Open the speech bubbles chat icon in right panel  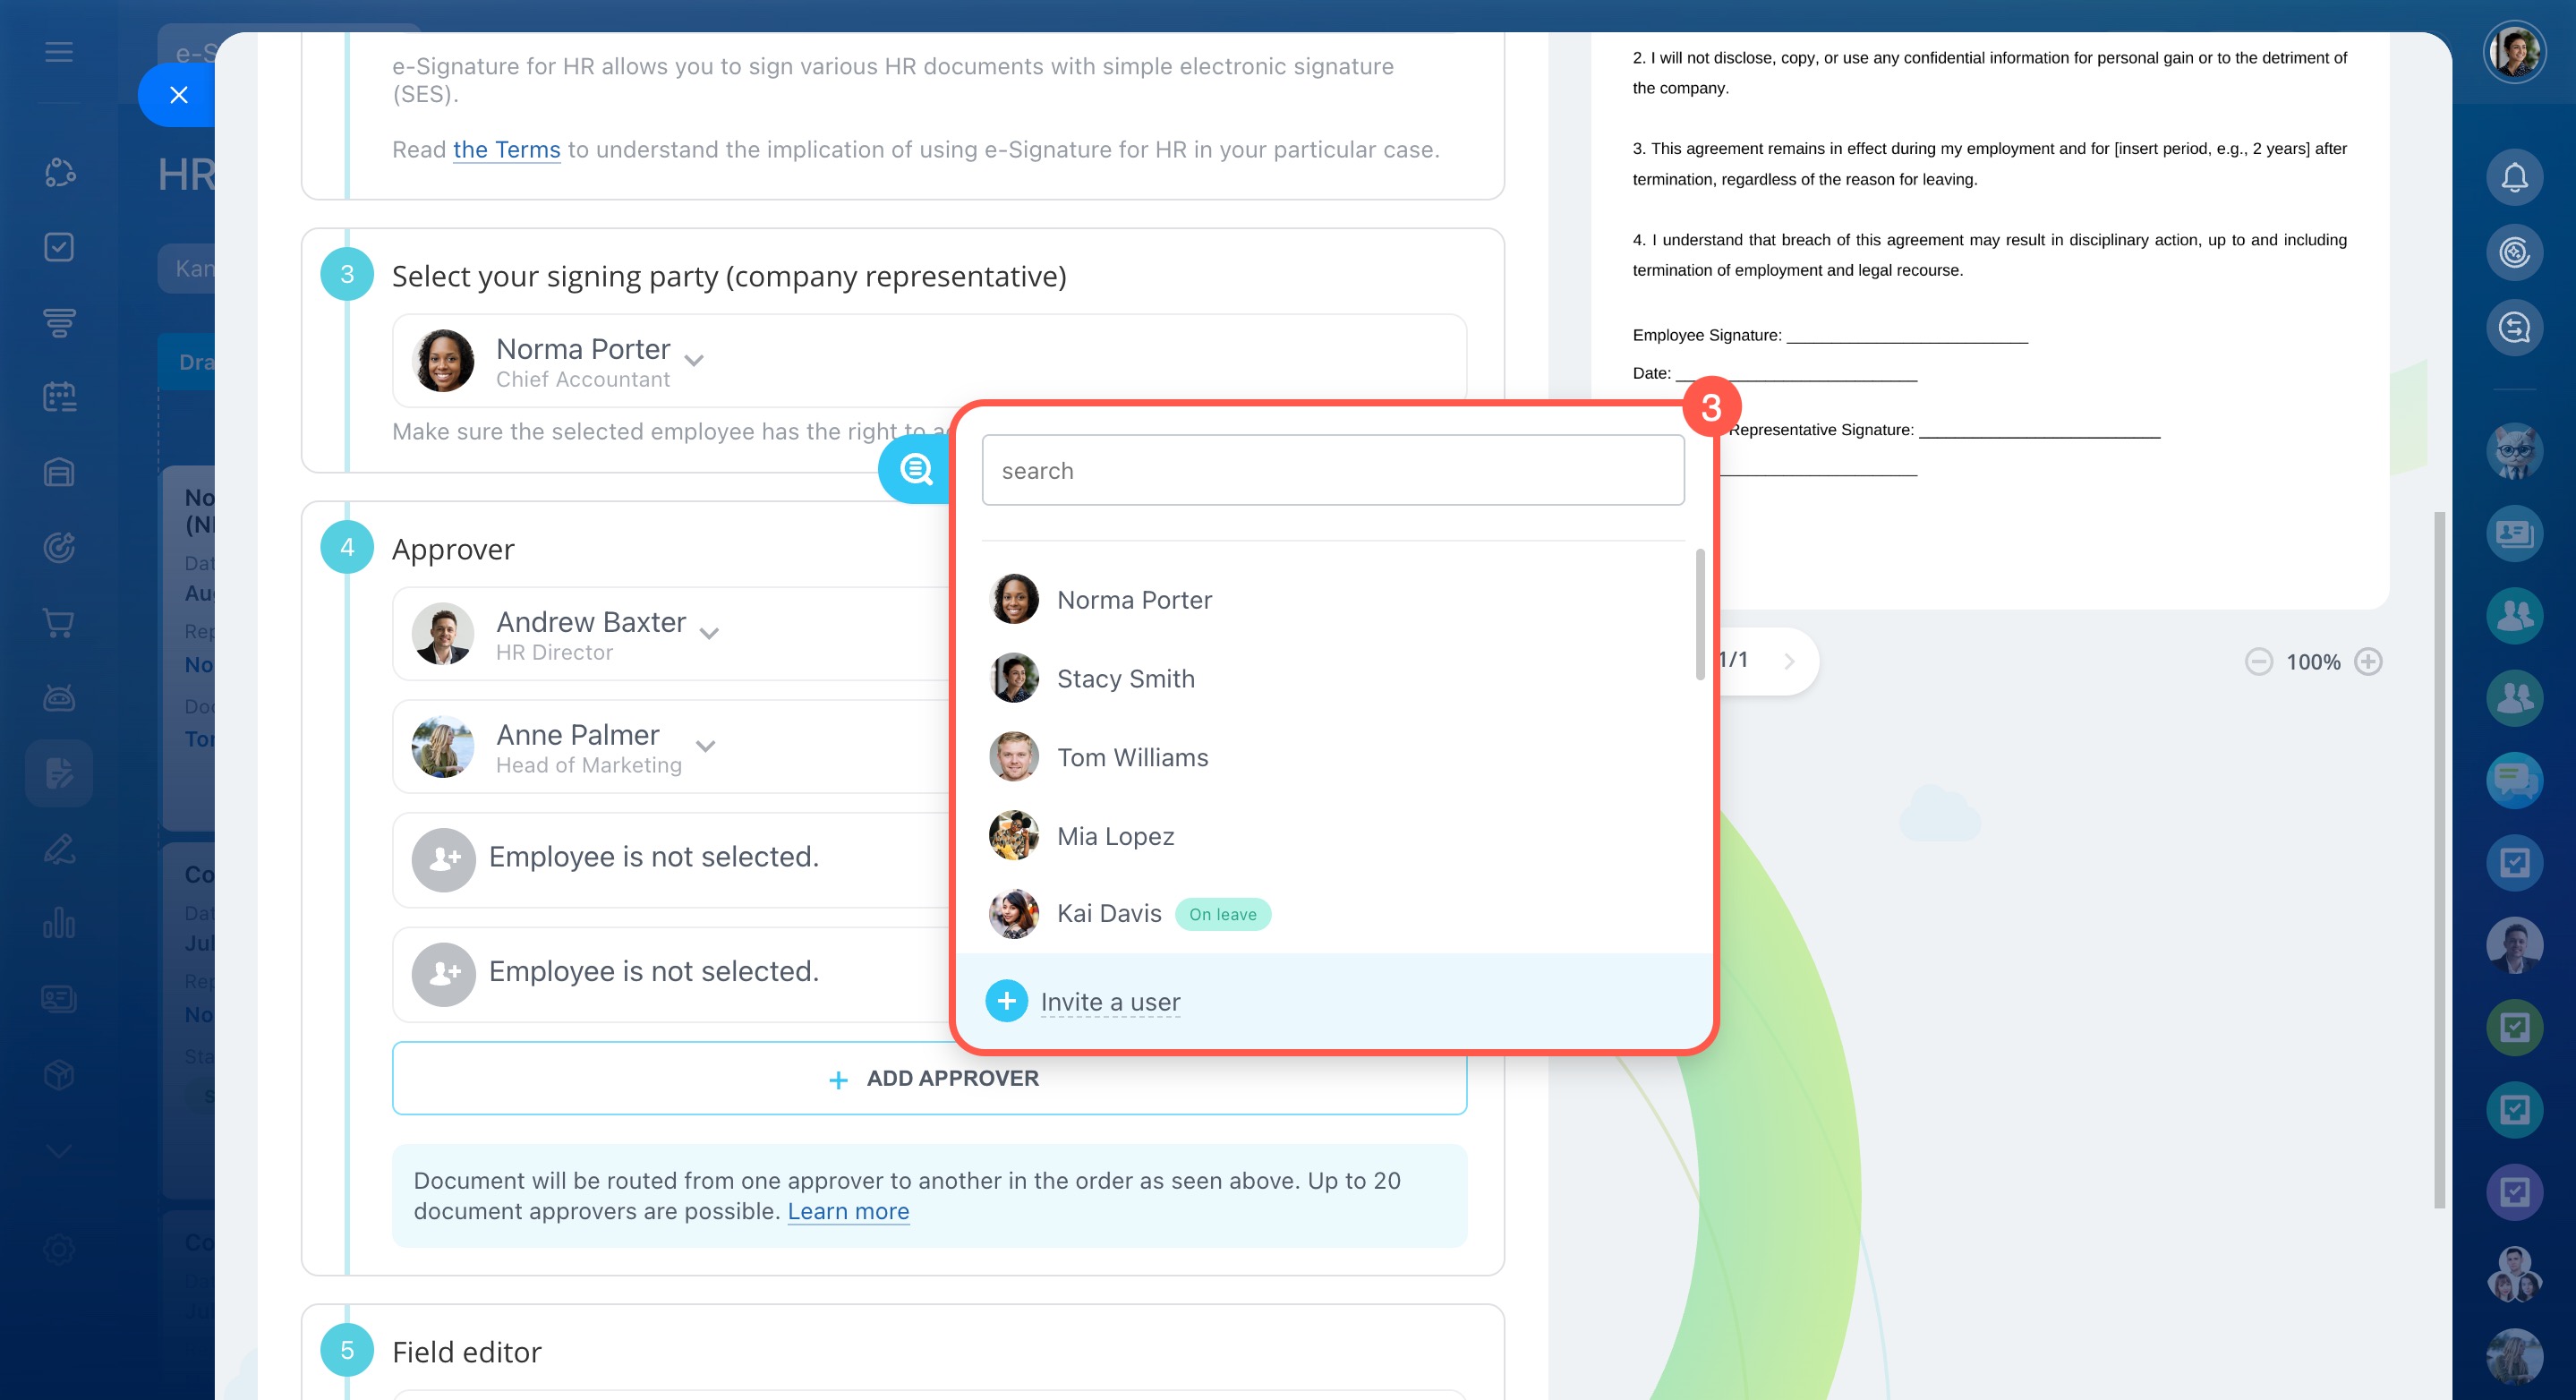(2514, 780)
